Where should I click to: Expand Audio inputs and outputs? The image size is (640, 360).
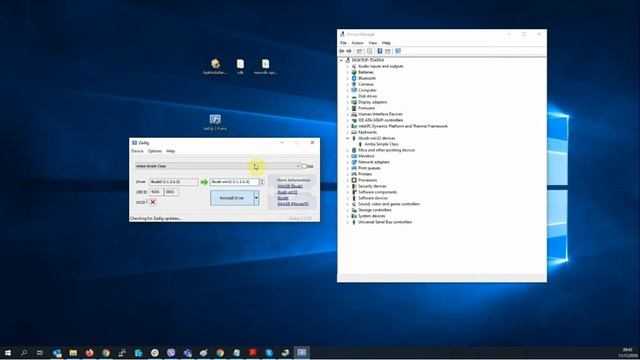point(348,66)
